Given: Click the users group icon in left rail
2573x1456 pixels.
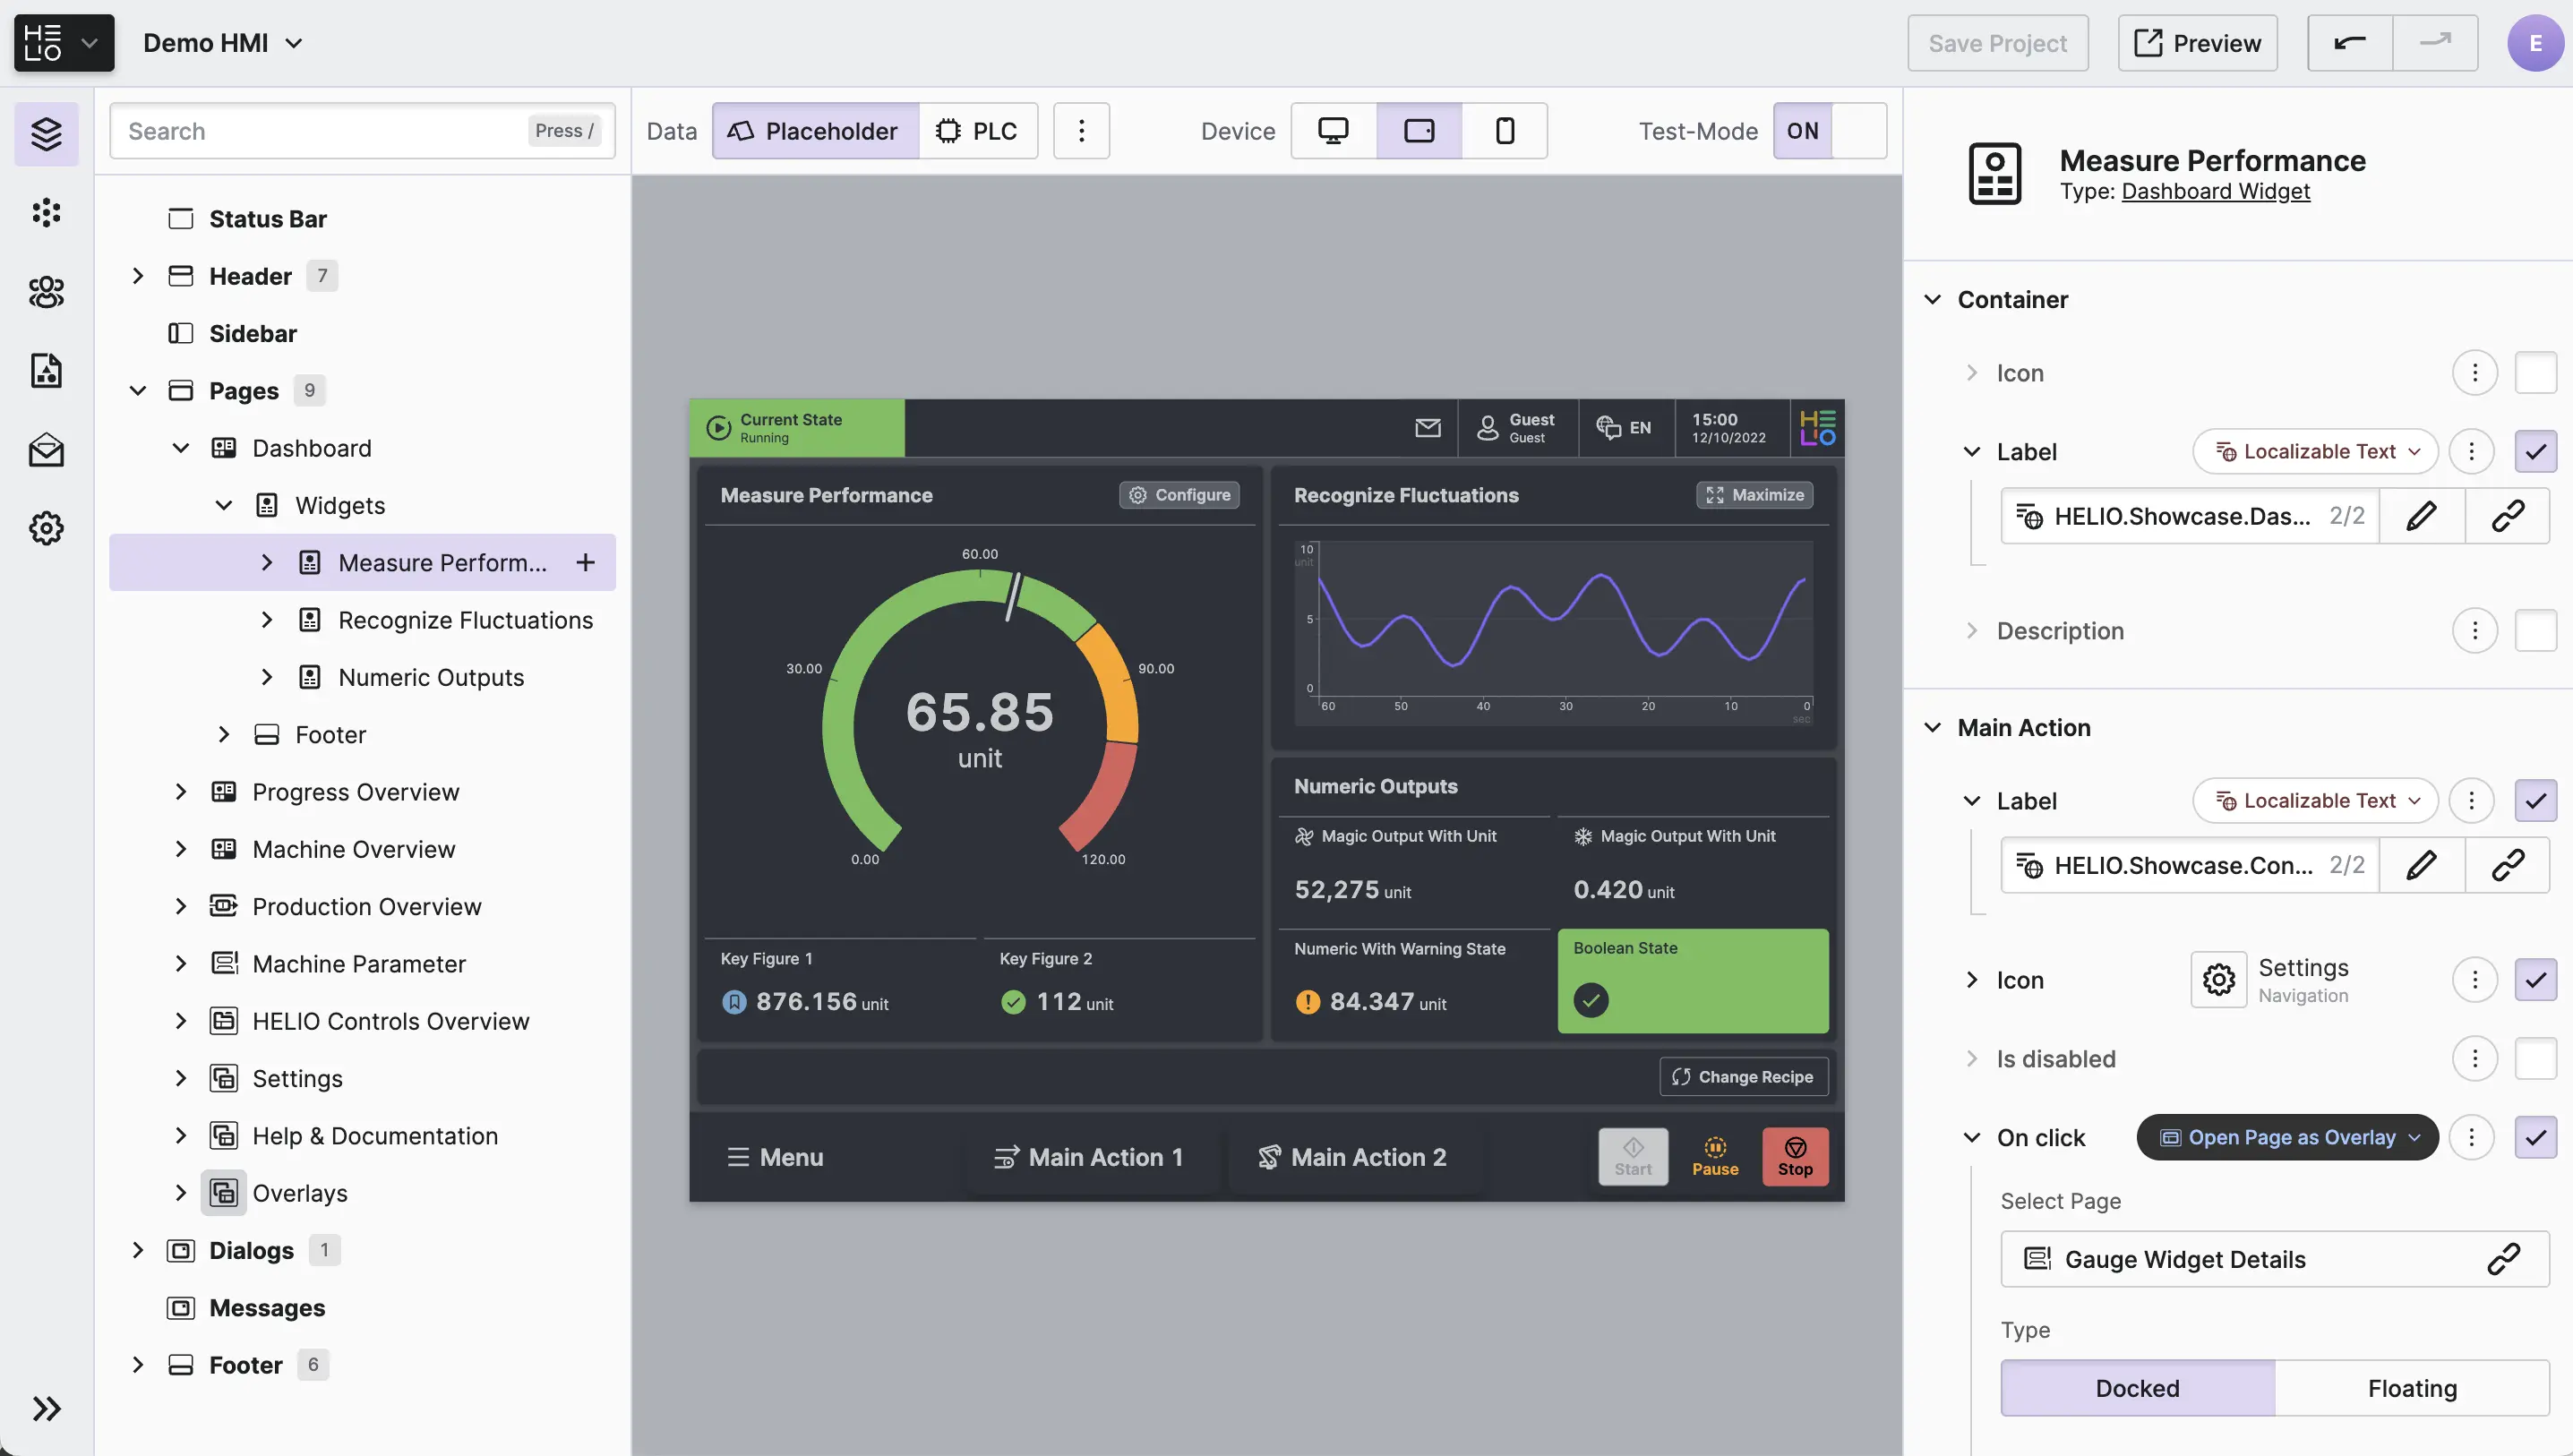Looking at the screenshot, I should pyautogui.click(x=46, y=292).
